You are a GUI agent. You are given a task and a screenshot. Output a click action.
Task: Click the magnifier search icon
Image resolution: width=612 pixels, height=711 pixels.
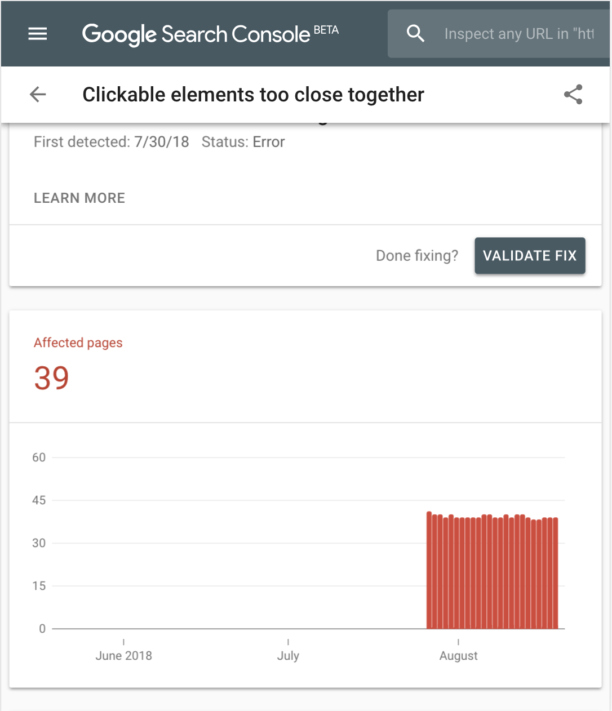416,33
